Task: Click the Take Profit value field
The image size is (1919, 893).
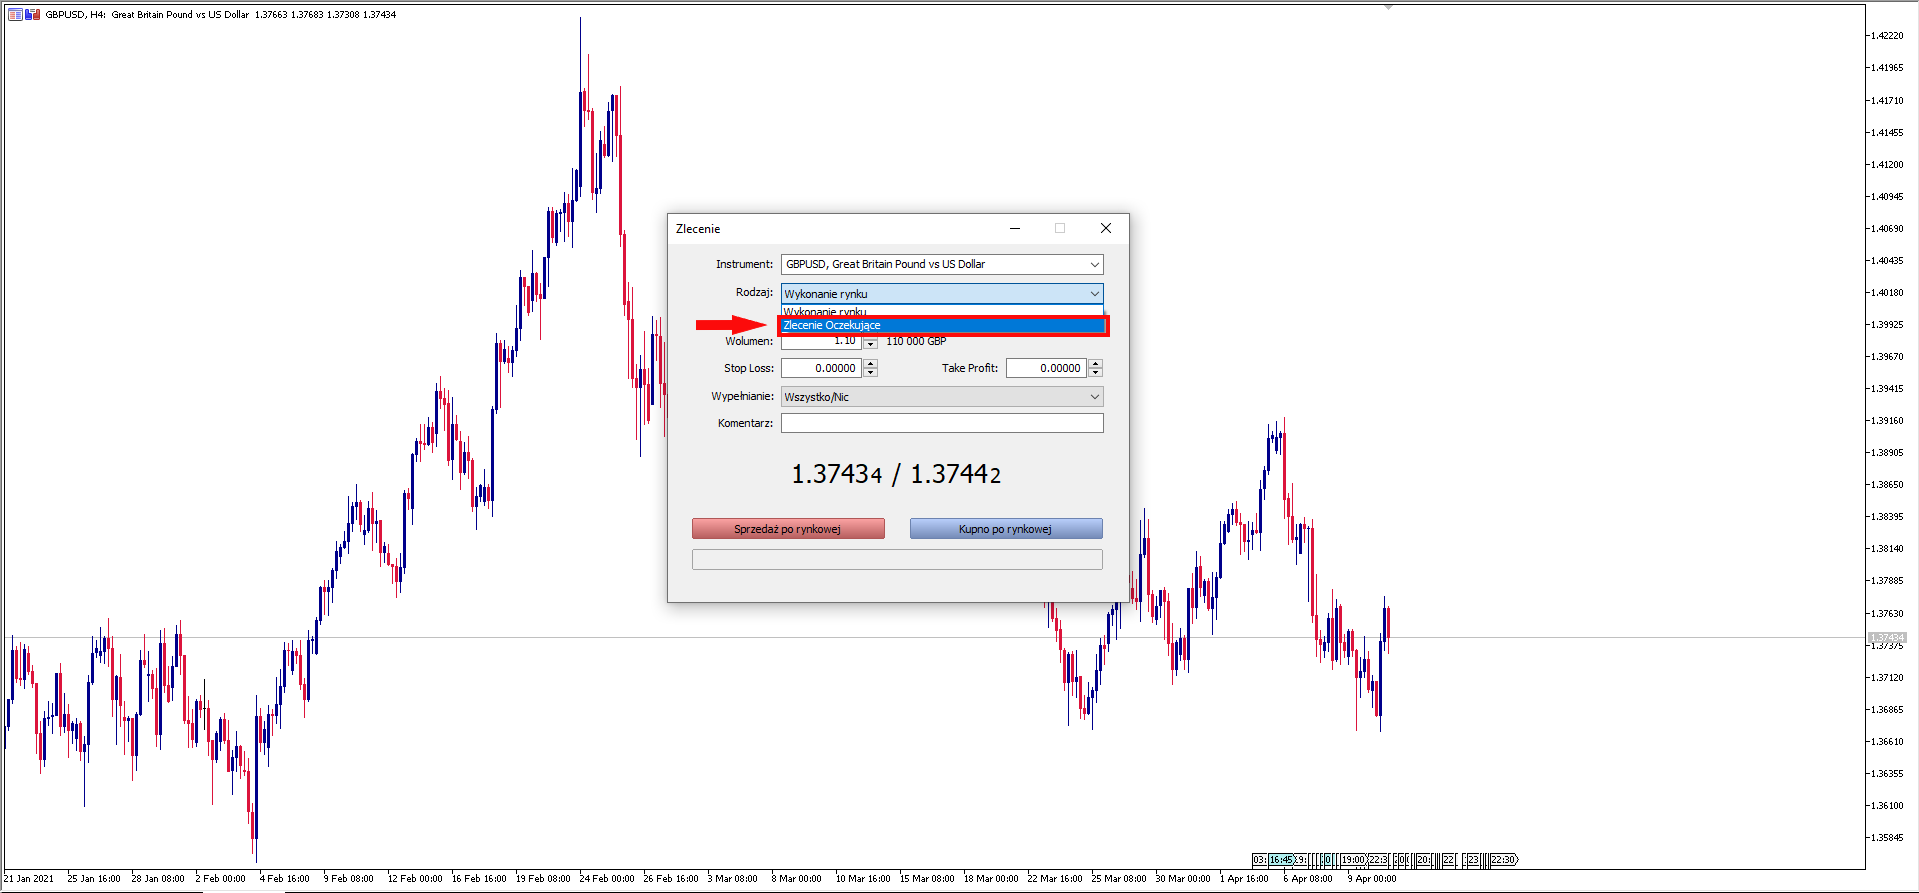Action: tap(1046, 368)
